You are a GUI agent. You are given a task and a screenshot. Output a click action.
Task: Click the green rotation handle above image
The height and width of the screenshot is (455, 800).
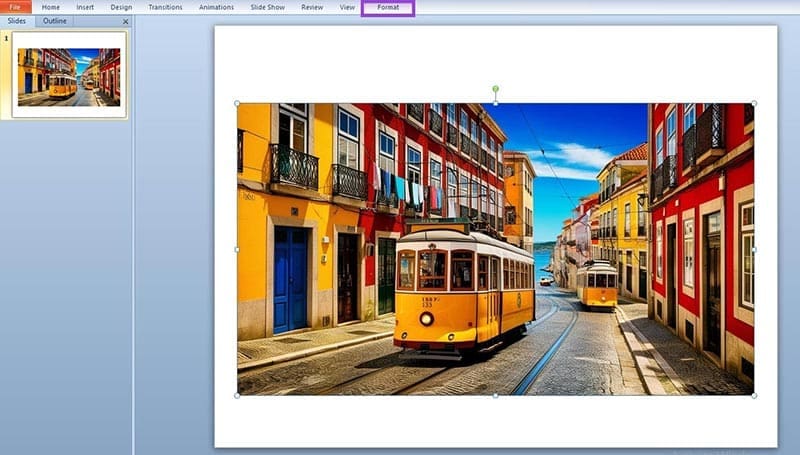click(495, 89)
